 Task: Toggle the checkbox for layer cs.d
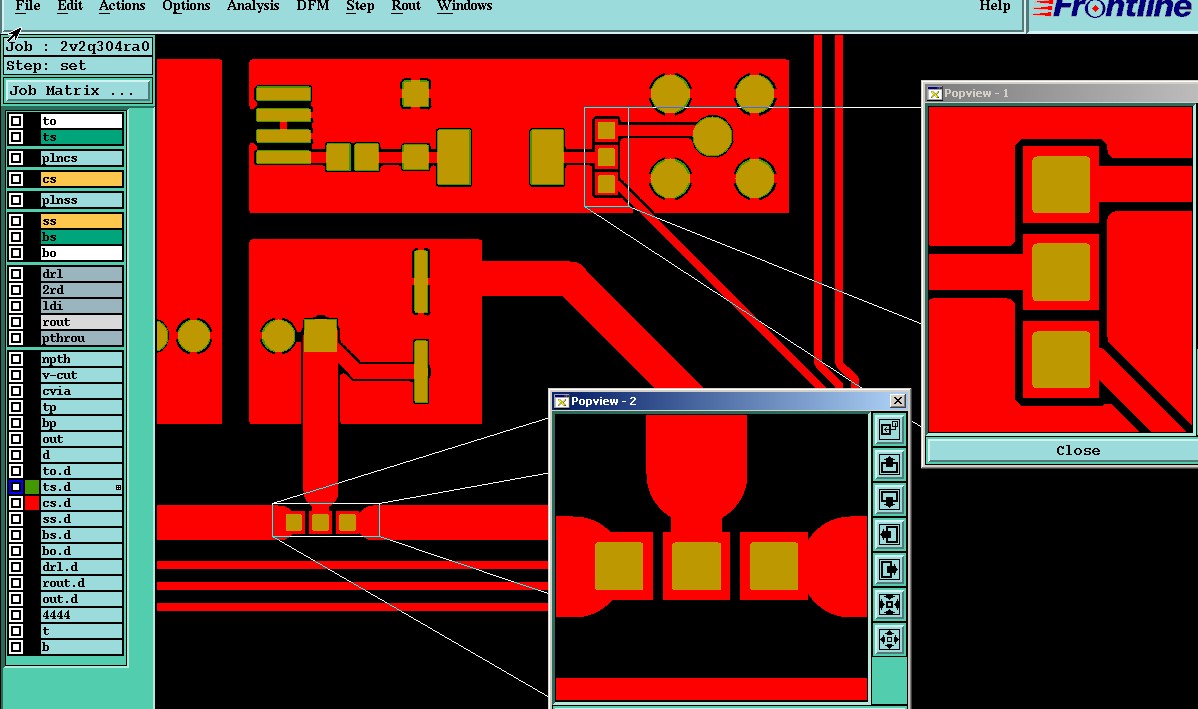(15, 503)
